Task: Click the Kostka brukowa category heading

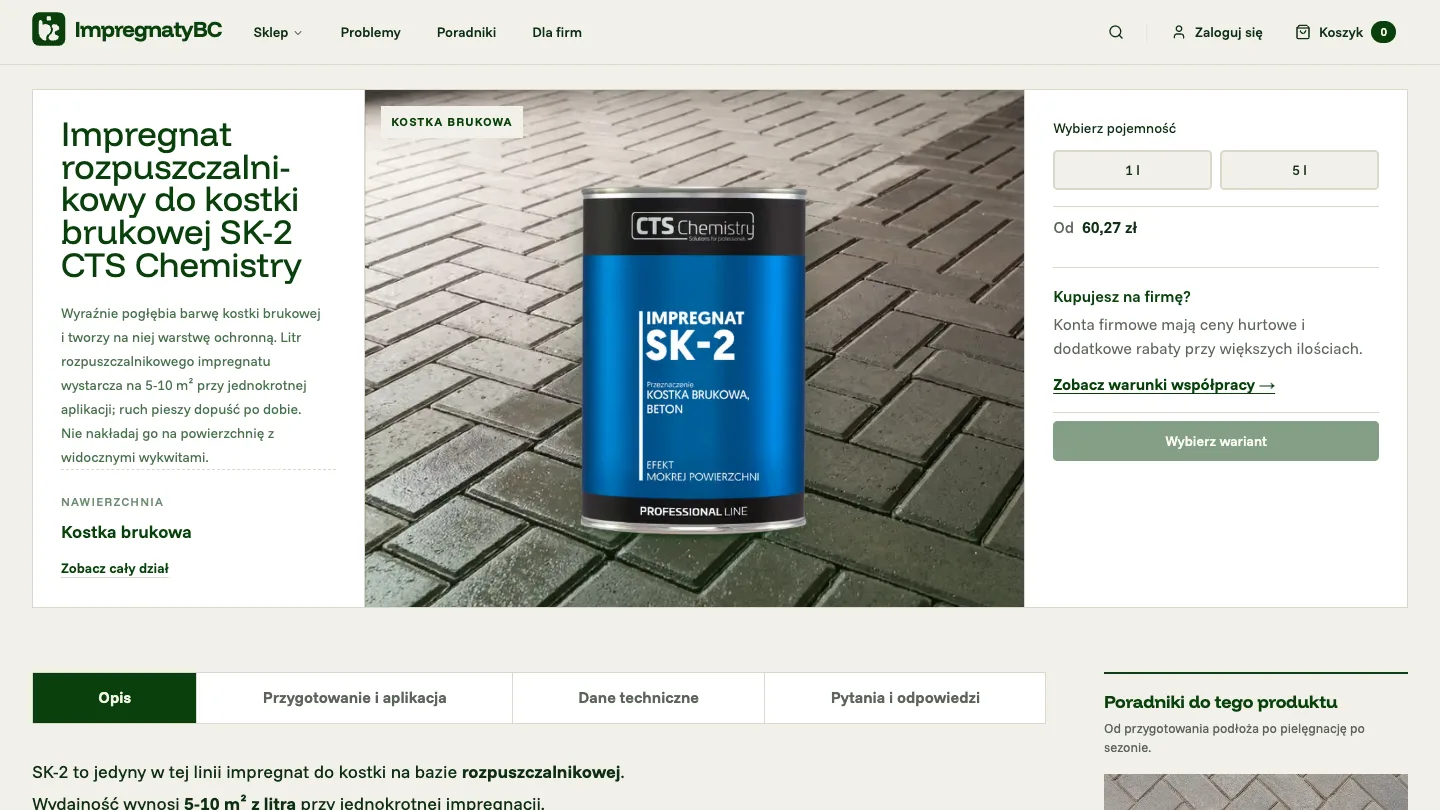Action: (126, 532)
